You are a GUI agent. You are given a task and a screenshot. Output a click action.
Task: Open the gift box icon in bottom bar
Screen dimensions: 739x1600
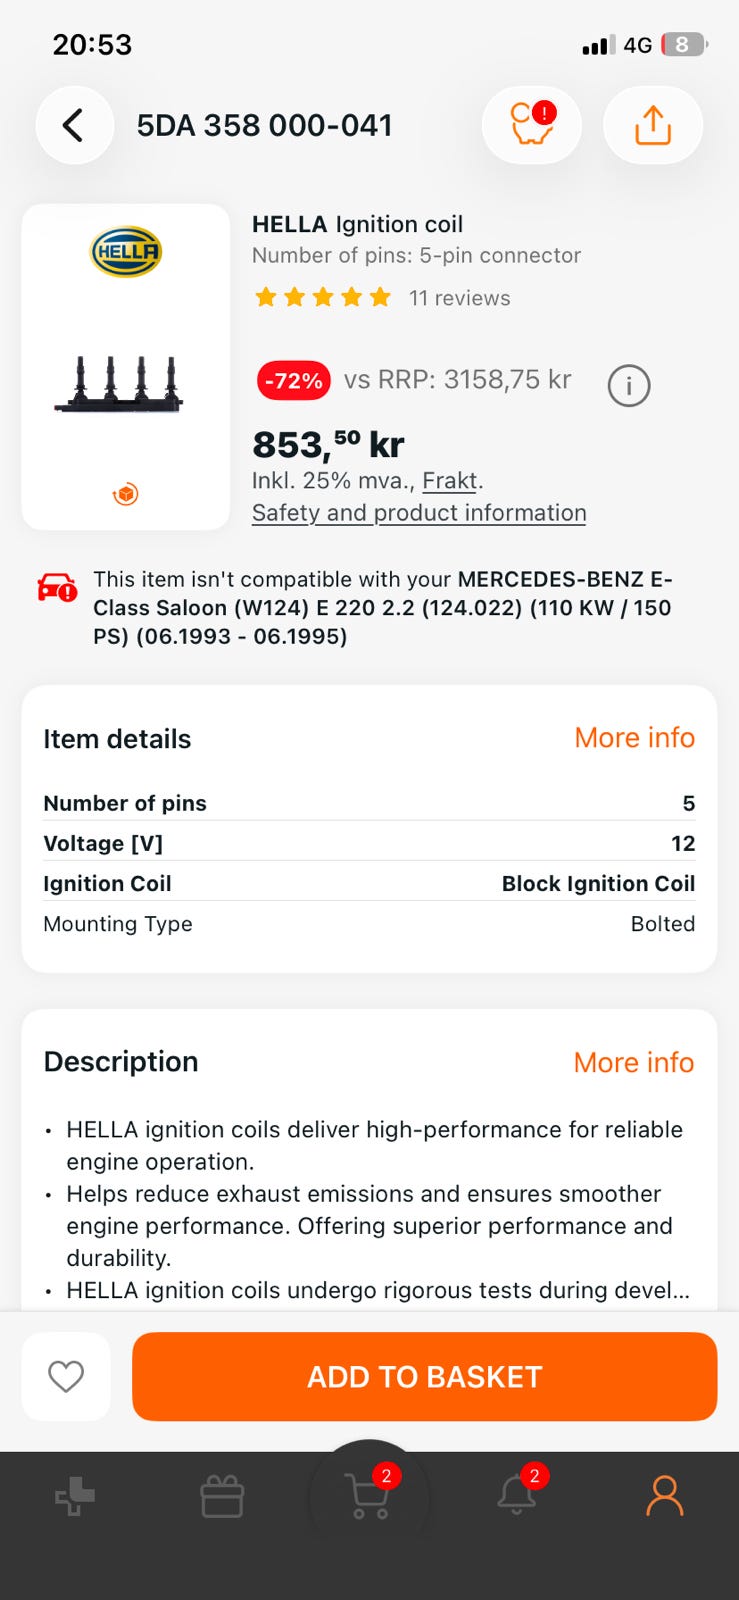click(222, 1498)
